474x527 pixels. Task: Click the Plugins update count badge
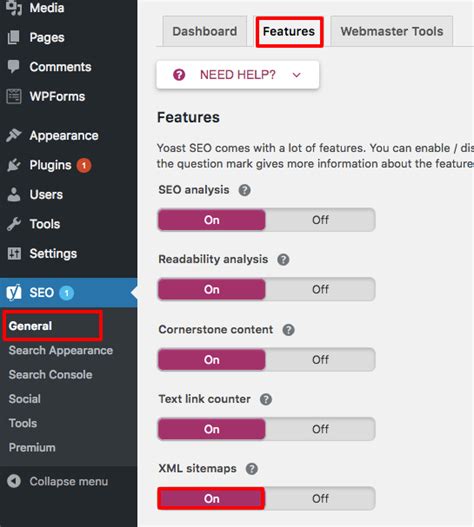(x=84, y=165)
